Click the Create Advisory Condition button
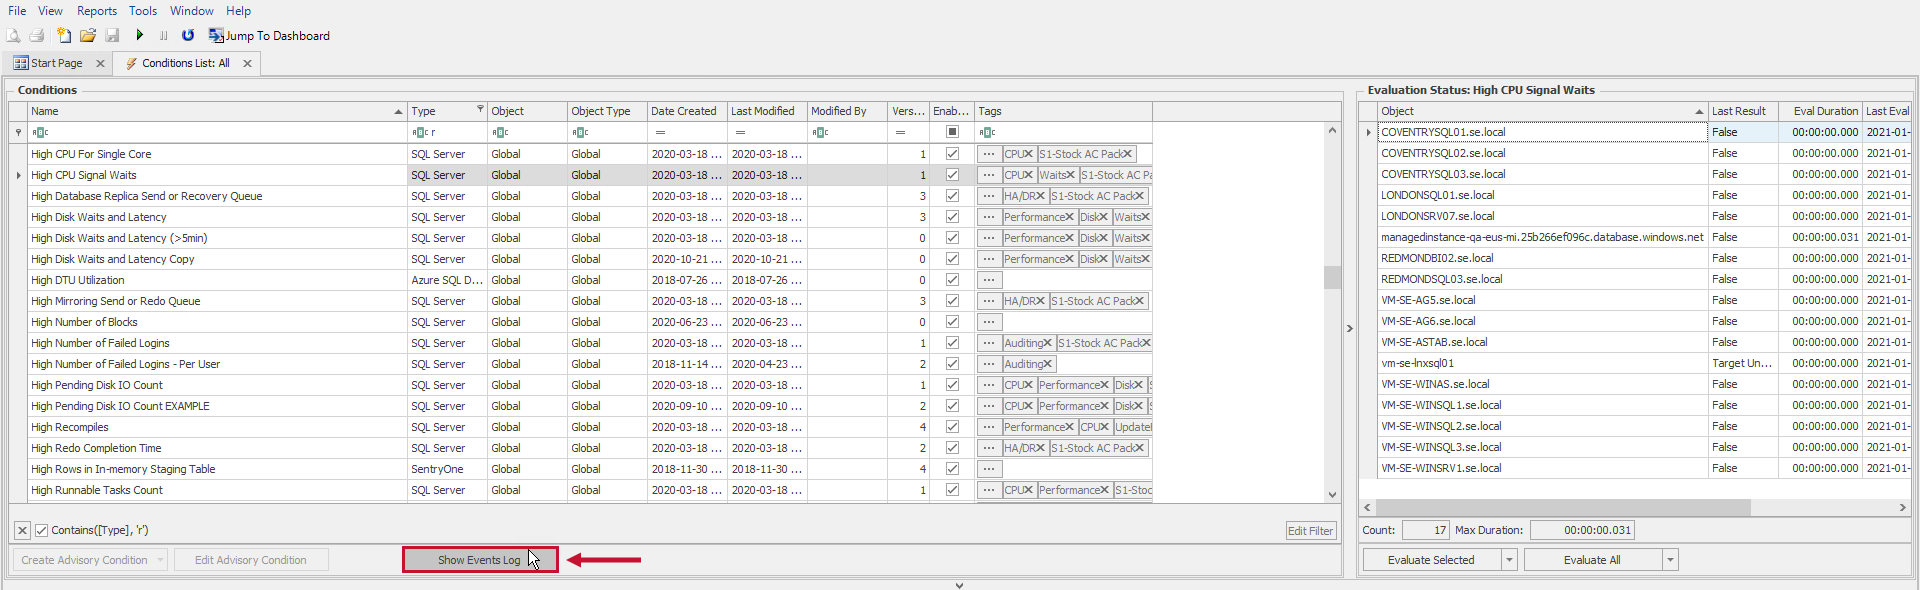The image size is (1920, 590). [84, 560]
